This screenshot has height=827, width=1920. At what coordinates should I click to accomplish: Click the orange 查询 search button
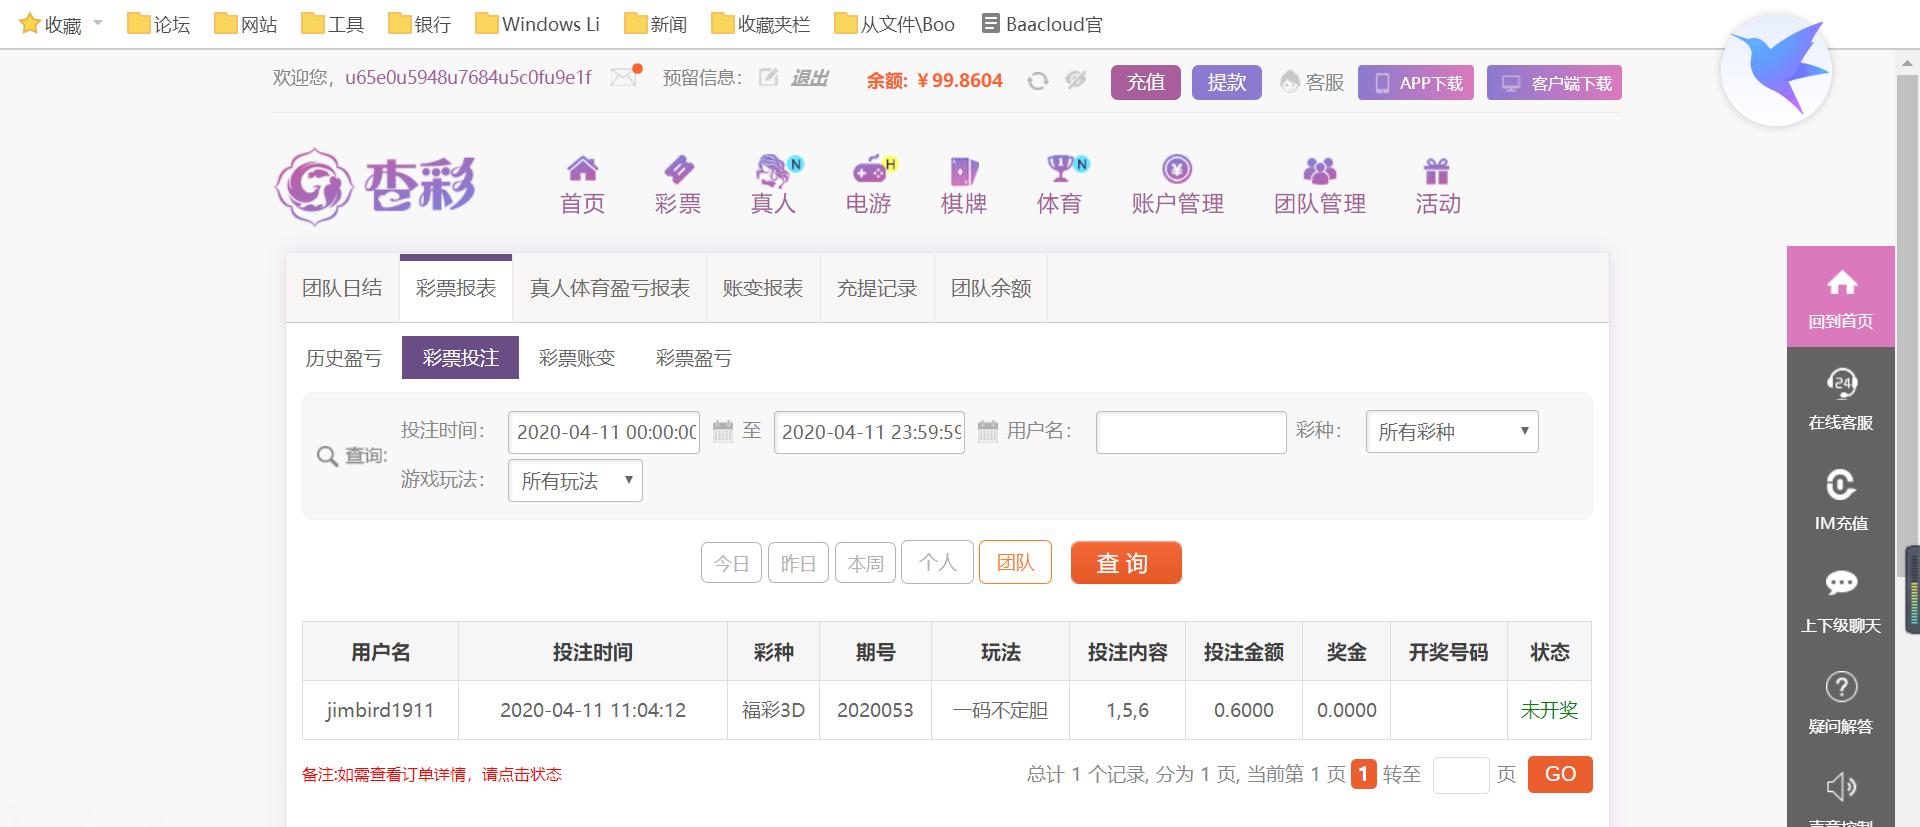1125,563
